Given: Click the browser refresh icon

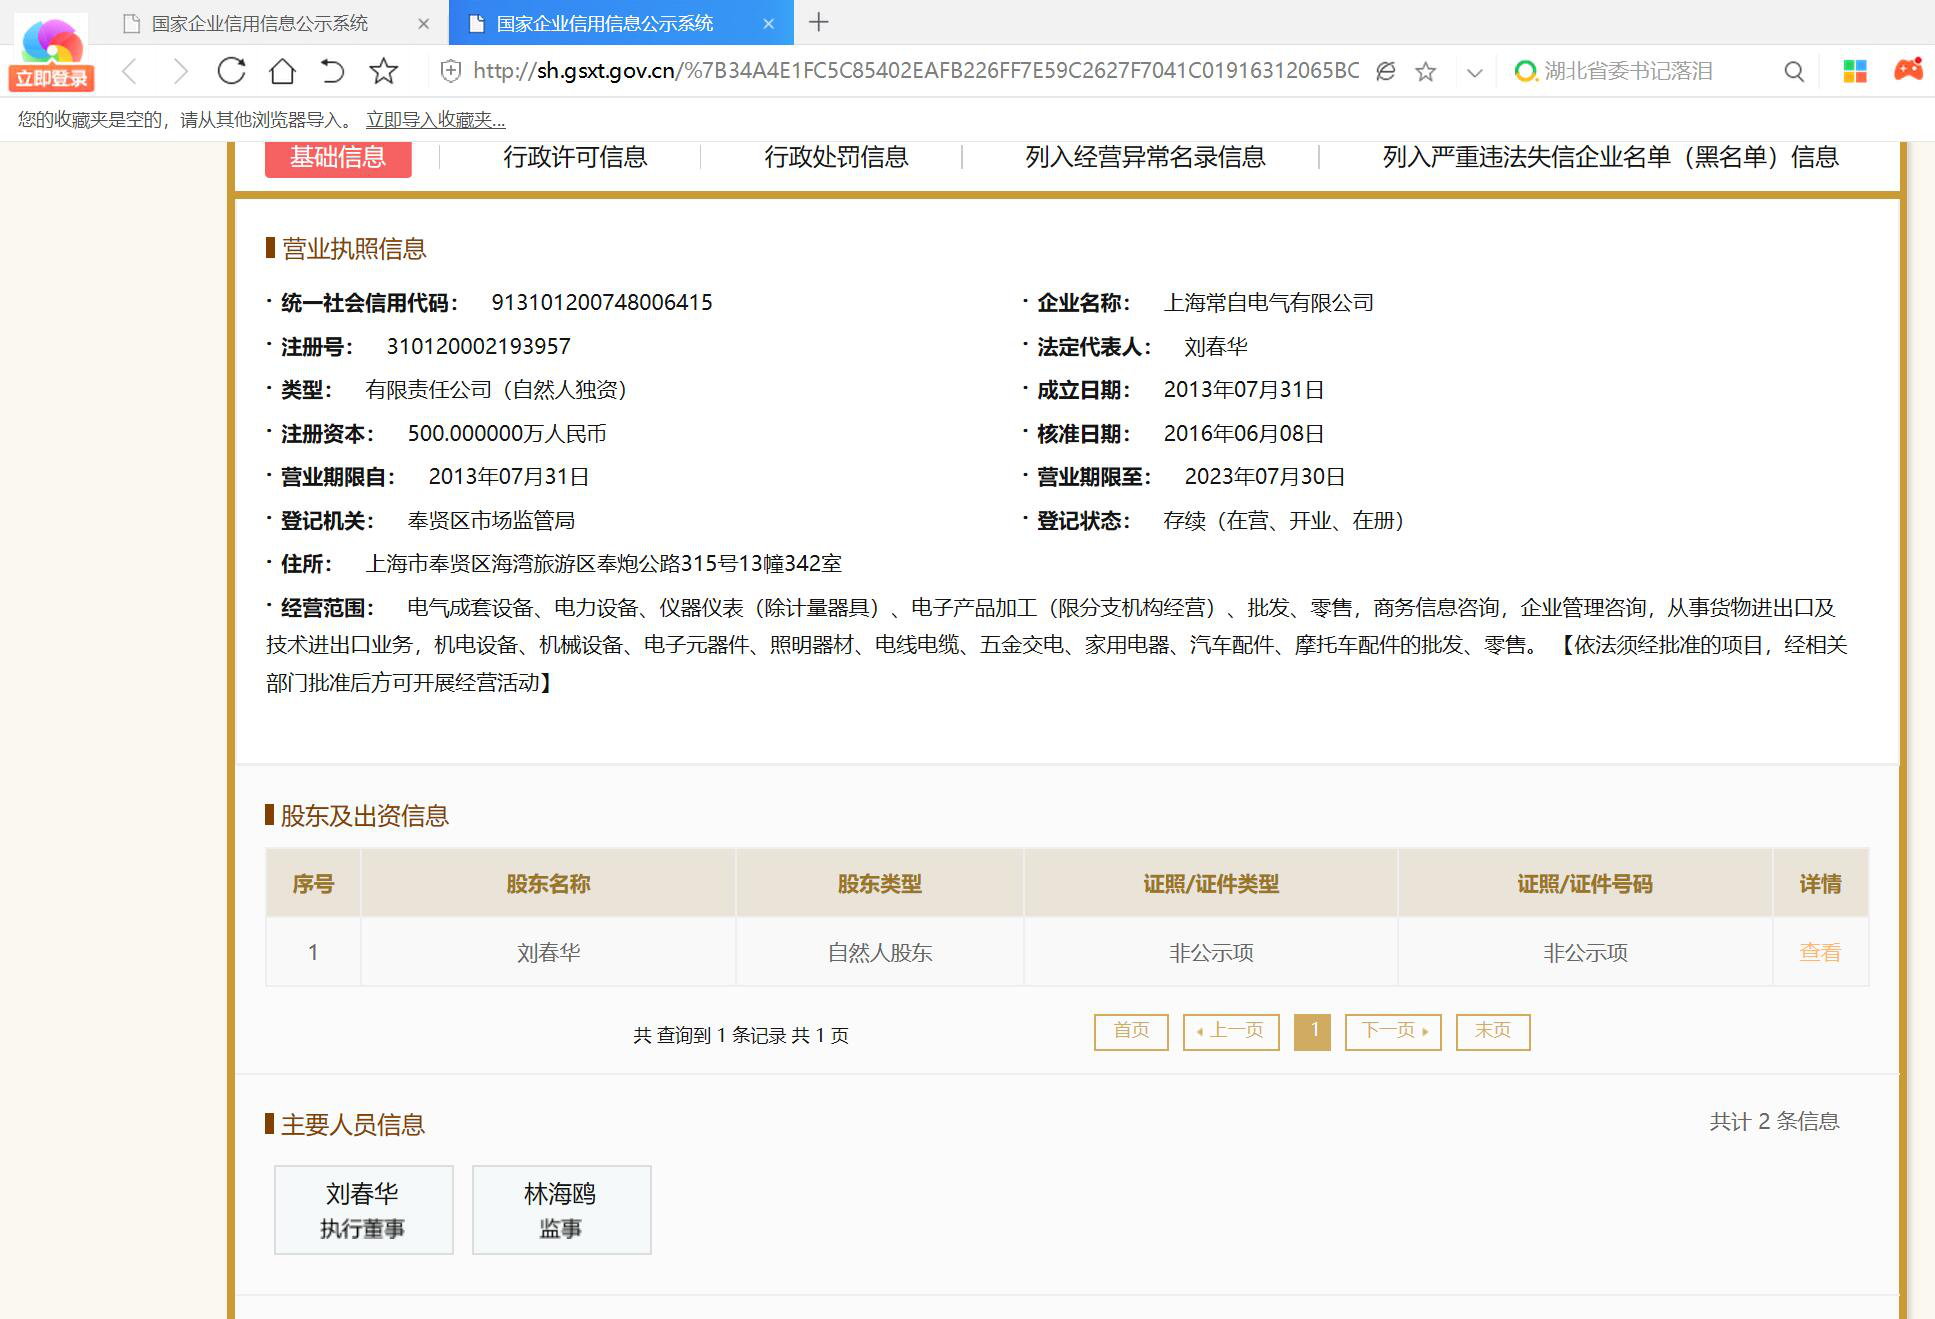Looking at the screenshot, I should [x=231, y=71].
